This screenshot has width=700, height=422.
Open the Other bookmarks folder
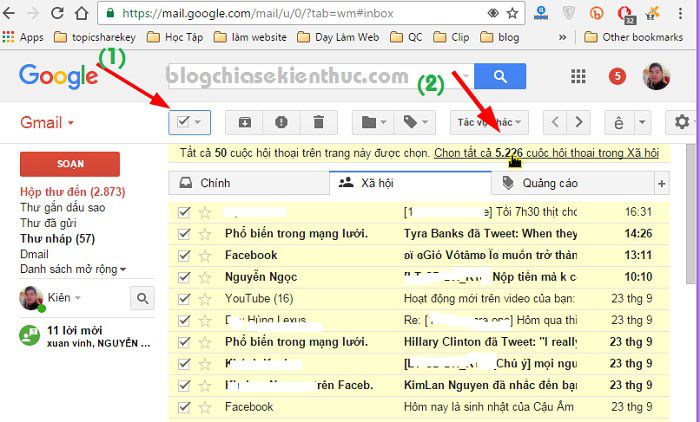[x=633, y=37]
